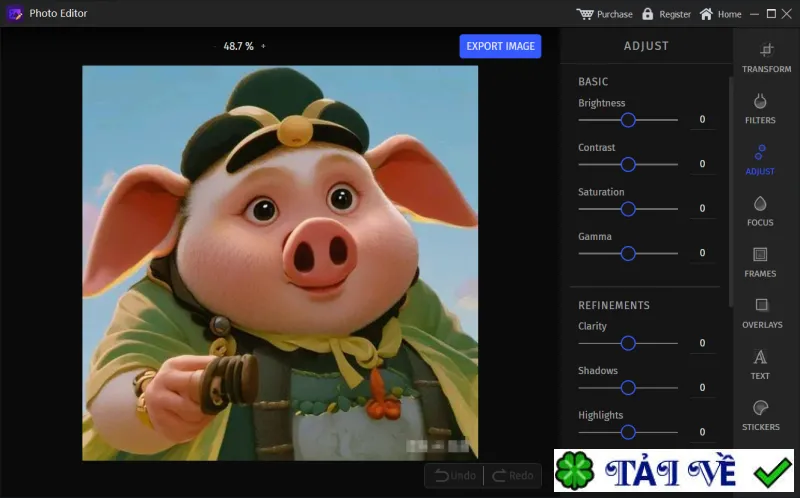Select the Adjust sidebar icon
Viewport: 800px width, 498px height.
tap(760, 160)
